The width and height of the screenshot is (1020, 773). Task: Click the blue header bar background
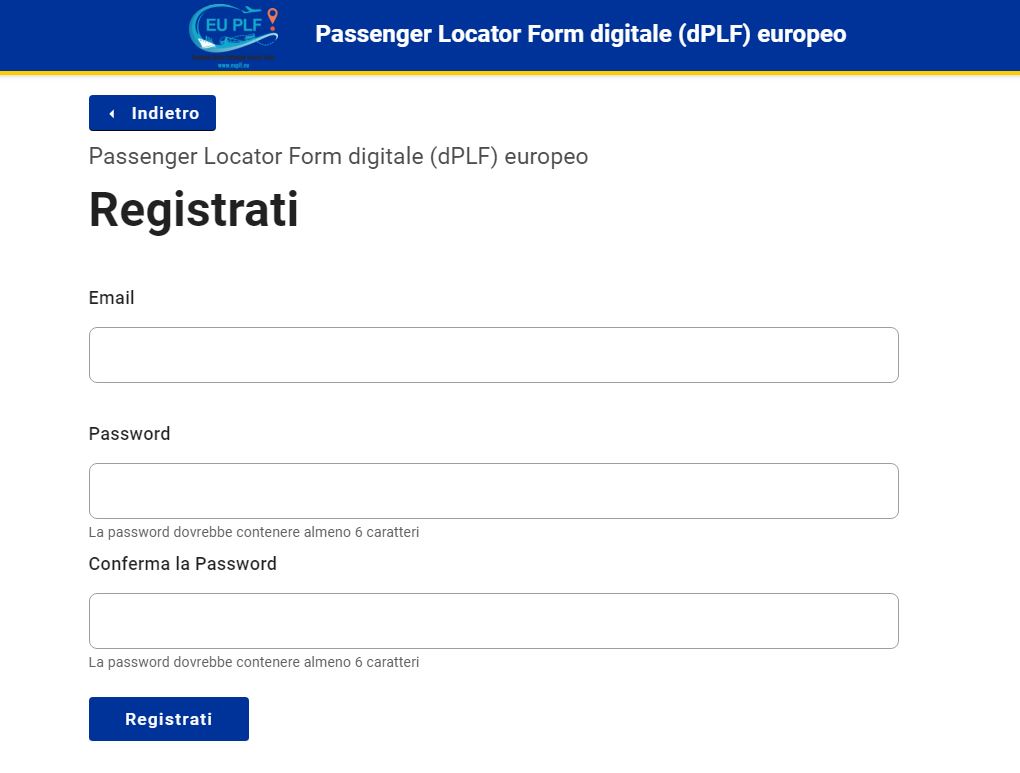click(x=930, y=35)
